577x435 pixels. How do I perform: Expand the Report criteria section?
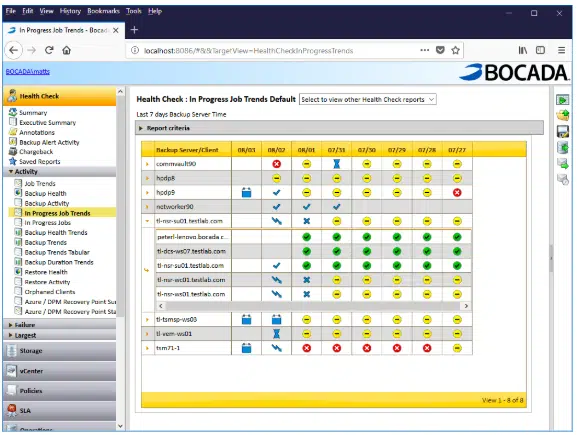point(141,128)
